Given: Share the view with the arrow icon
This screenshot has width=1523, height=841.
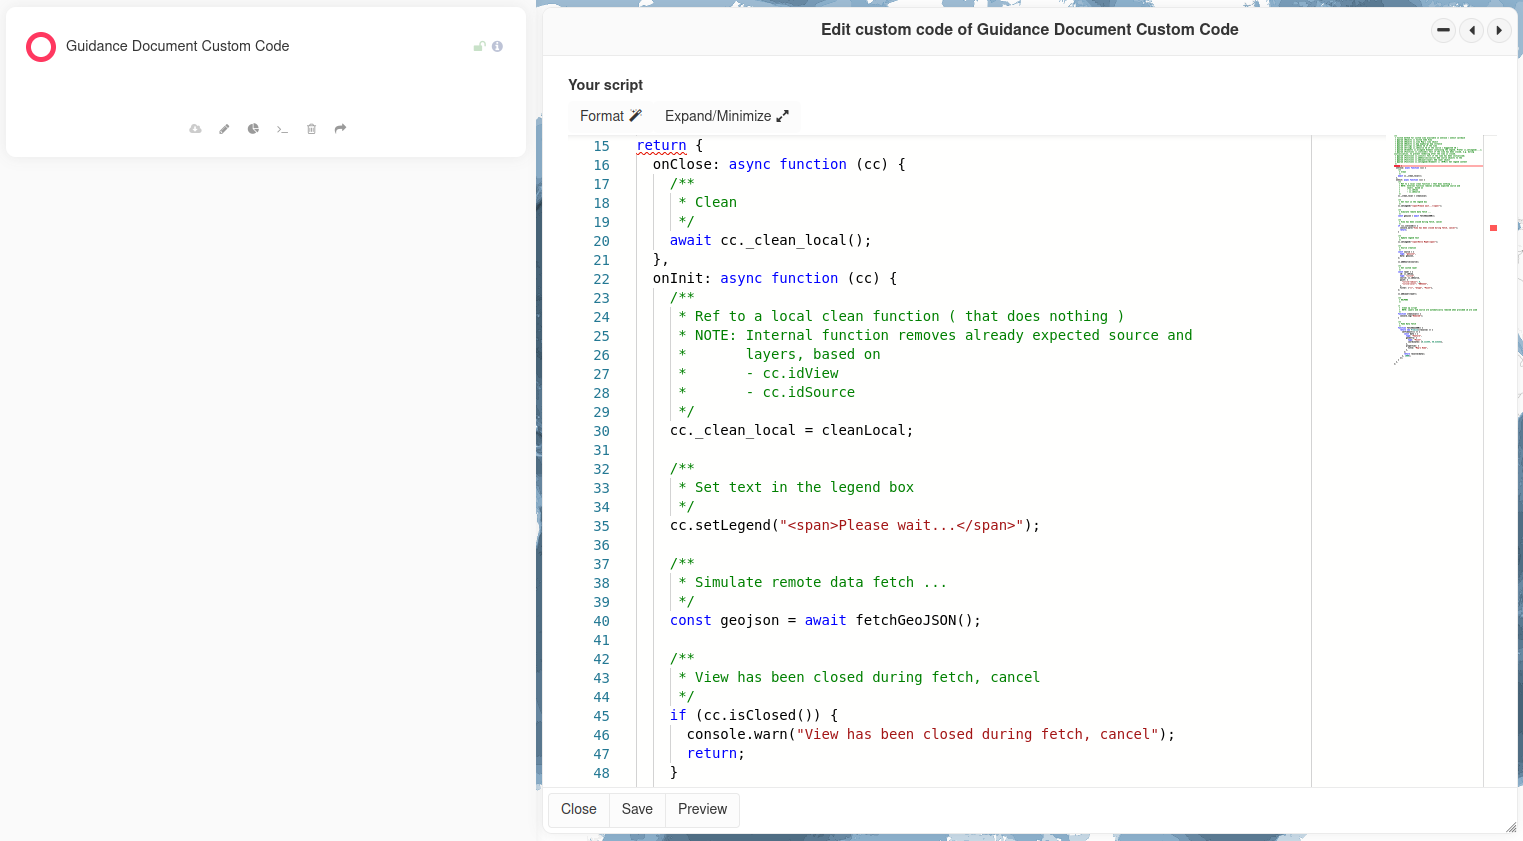Looking at the screenshot, I should tap(340, 129).
